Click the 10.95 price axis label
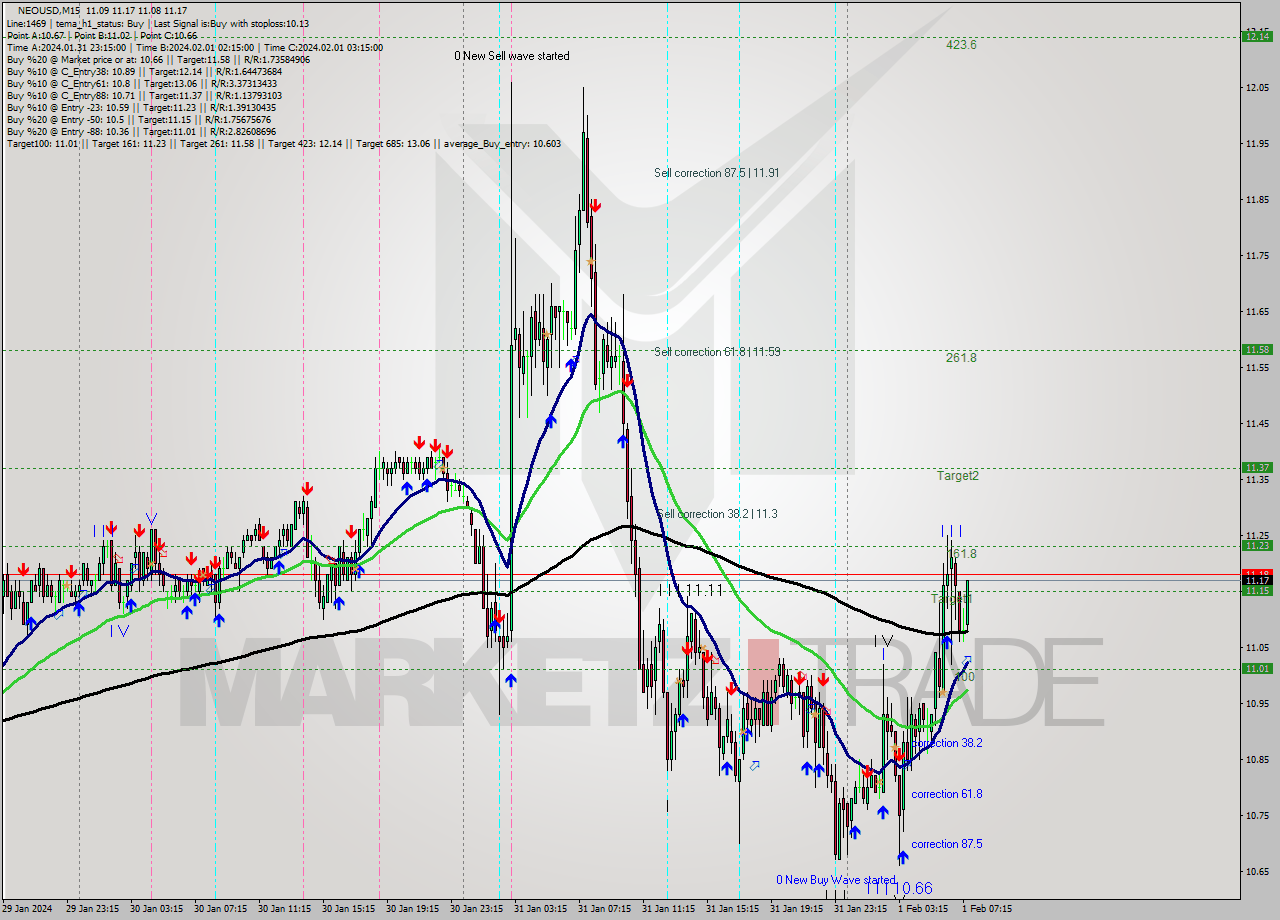The image size is (1280, 920). click(1257, 703)
